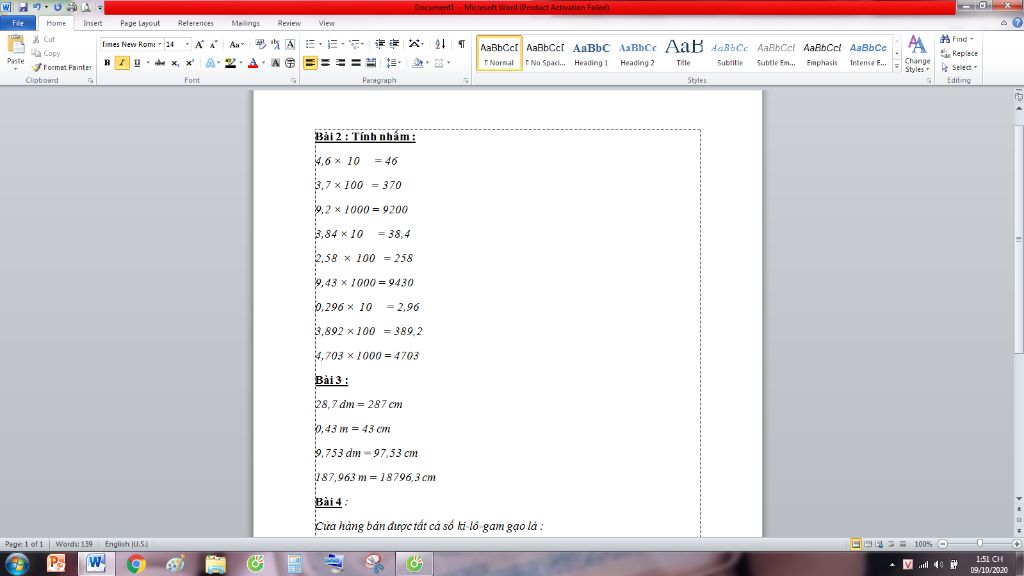Image resolution: width=1024 pixels, height=576 pixels.
Task: Open the Change Case dropdown
Action: (236, 44)
